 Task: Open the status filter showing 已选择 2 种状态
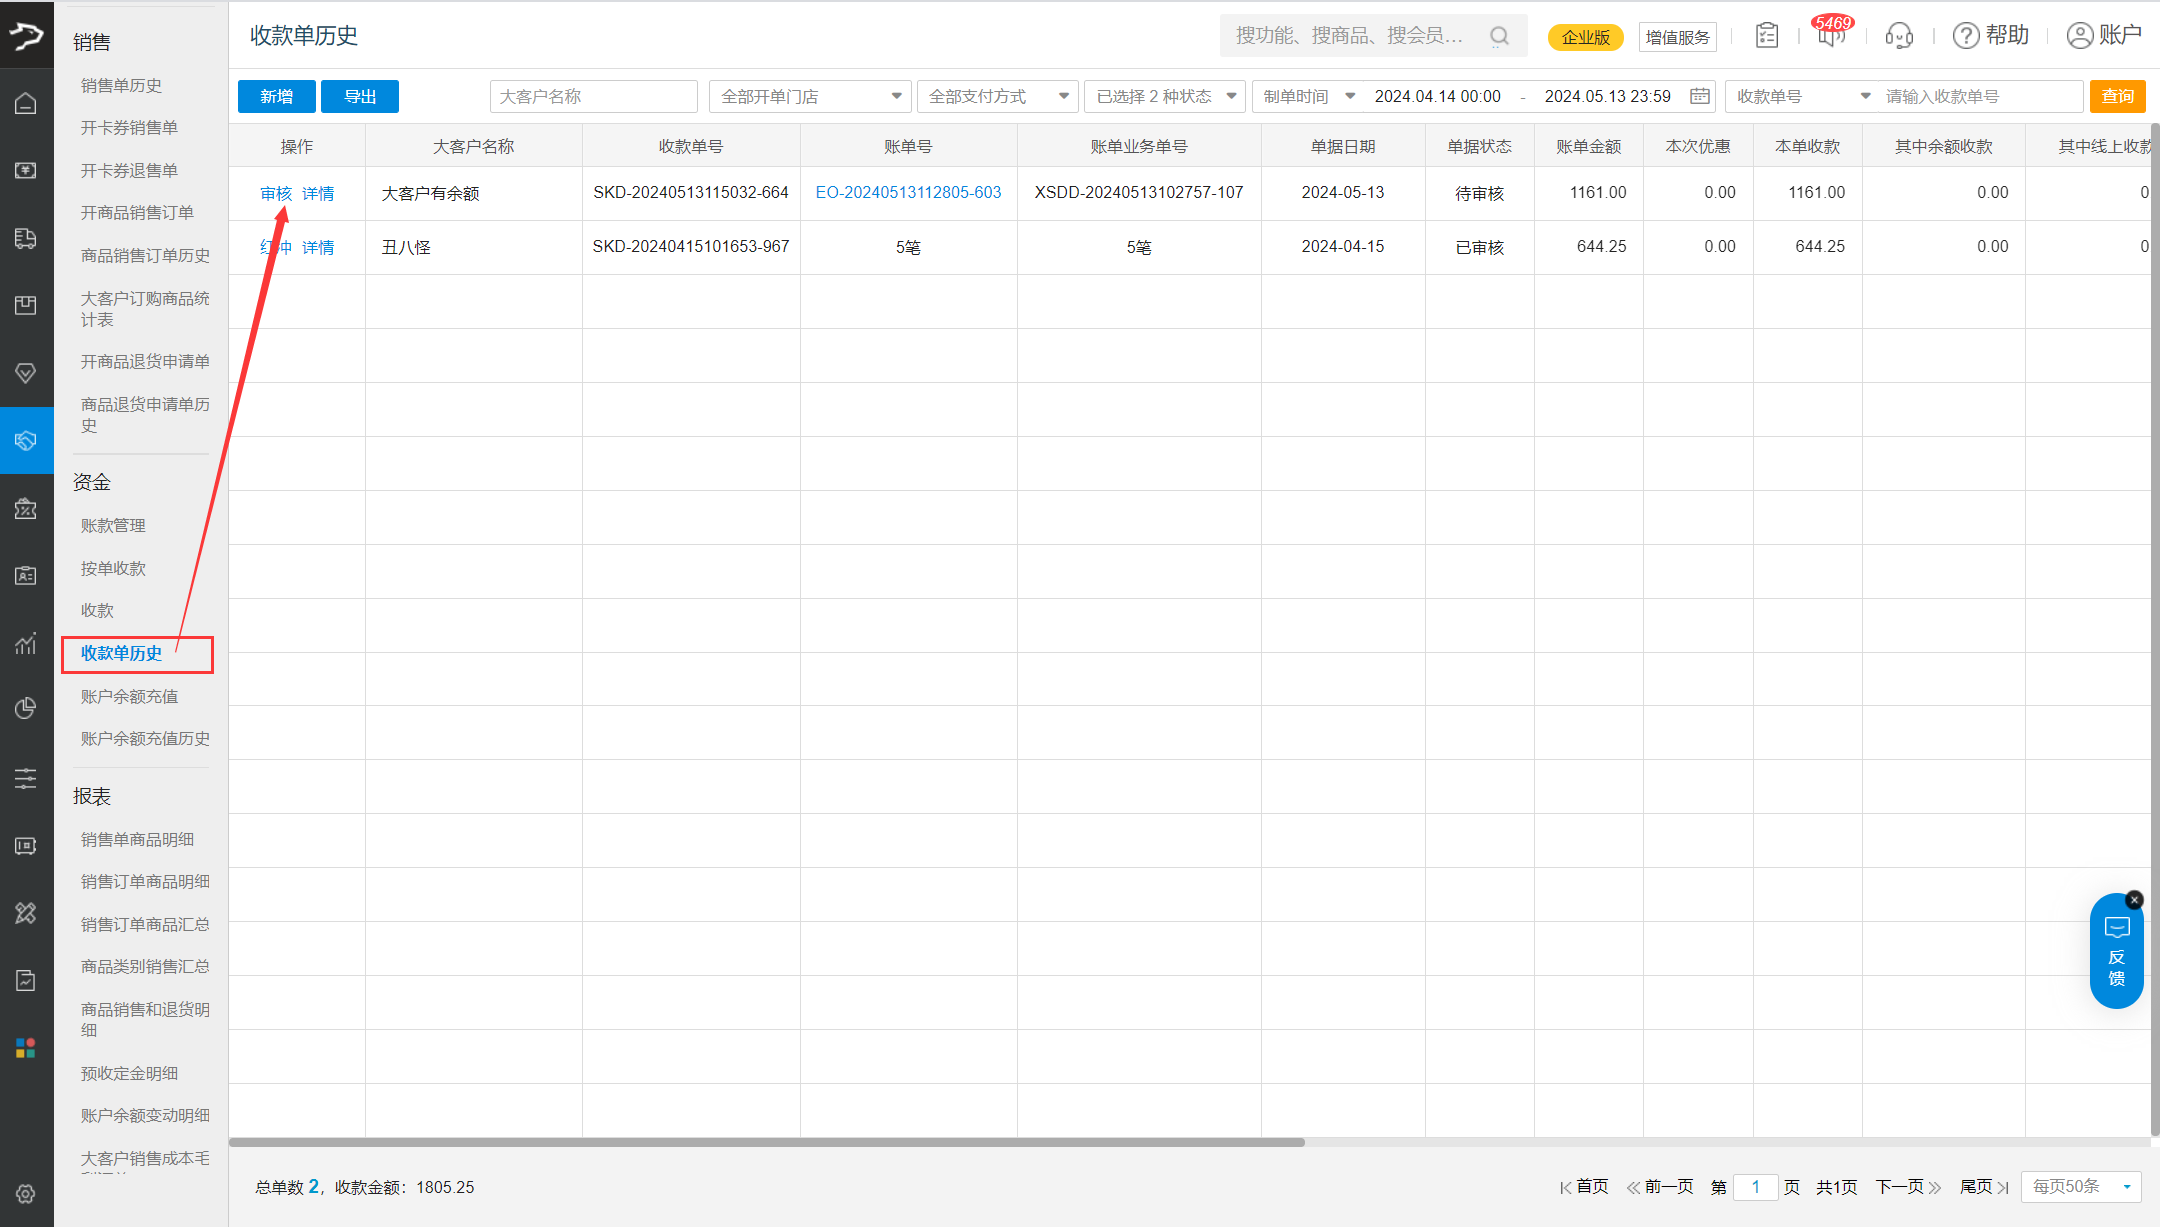1164,96
